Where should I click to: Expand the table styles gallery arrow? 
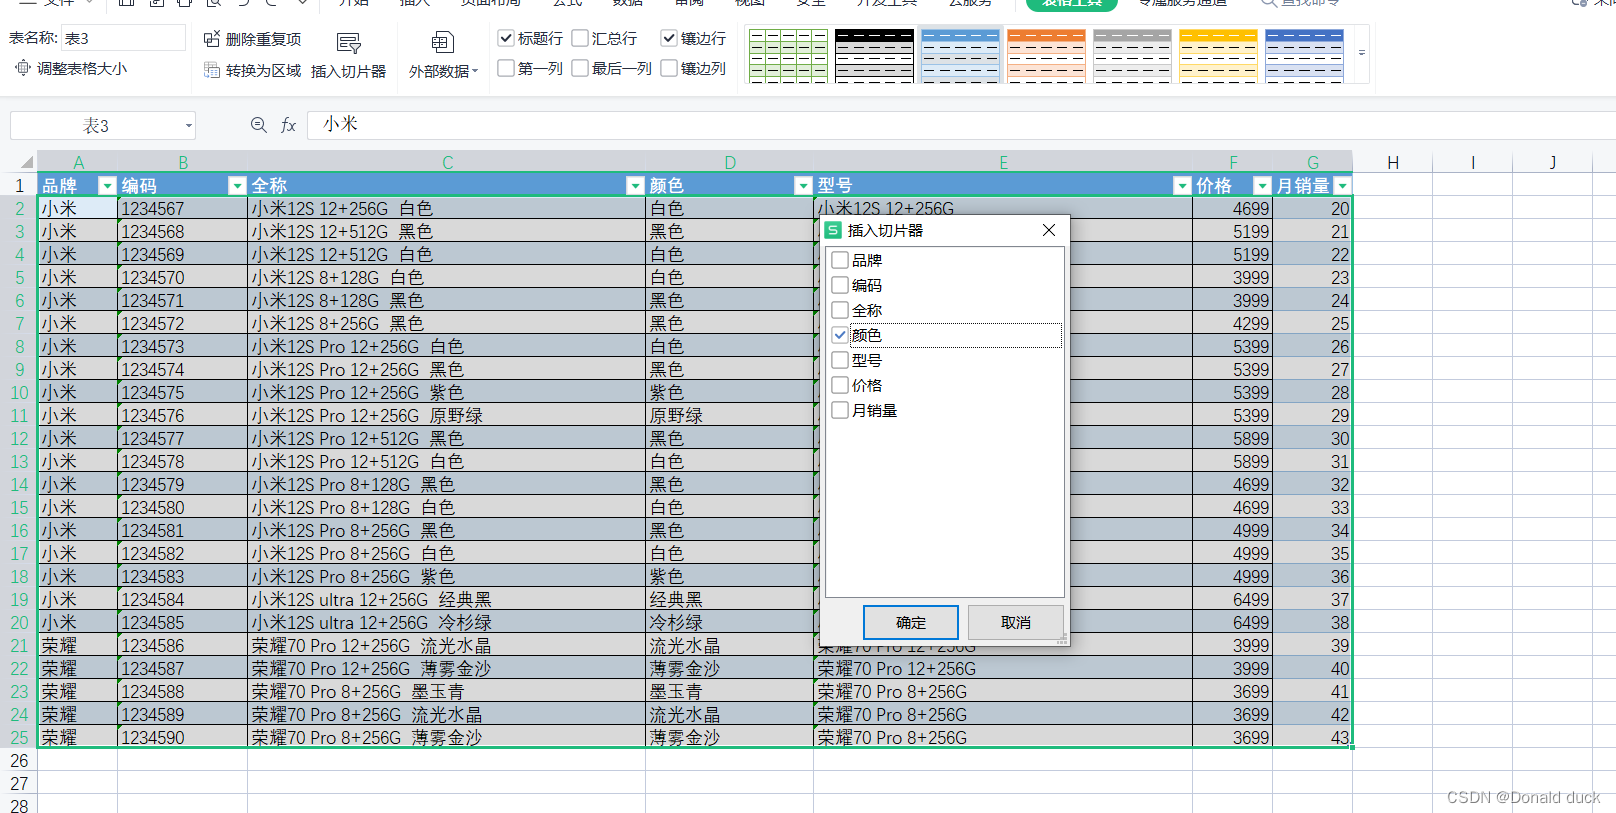click(1361, 52)
